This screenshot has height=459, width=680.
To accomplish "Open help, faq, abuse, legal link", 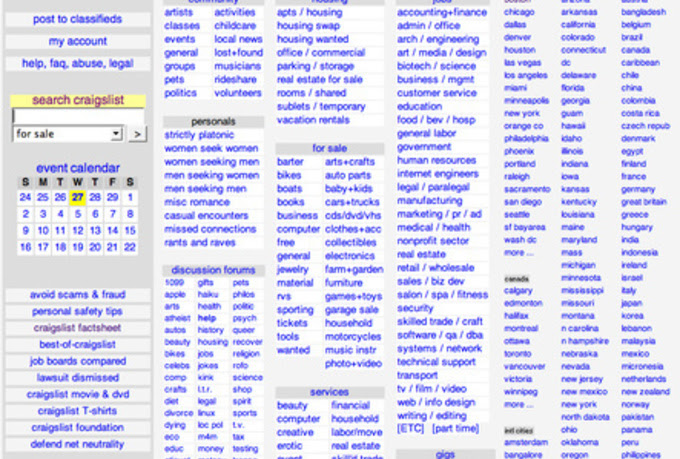I will [x=78, y=63].
